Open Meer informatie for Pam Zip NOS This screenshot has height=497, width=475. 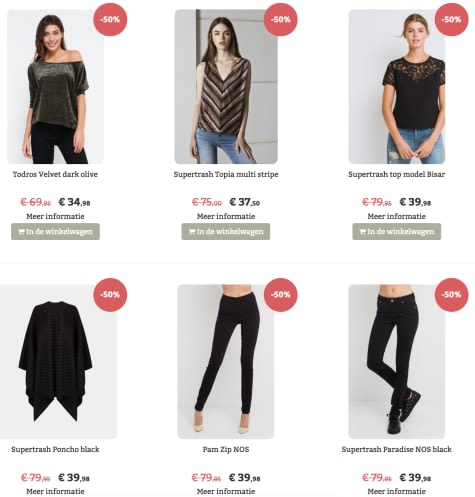(x=226, y=491)
